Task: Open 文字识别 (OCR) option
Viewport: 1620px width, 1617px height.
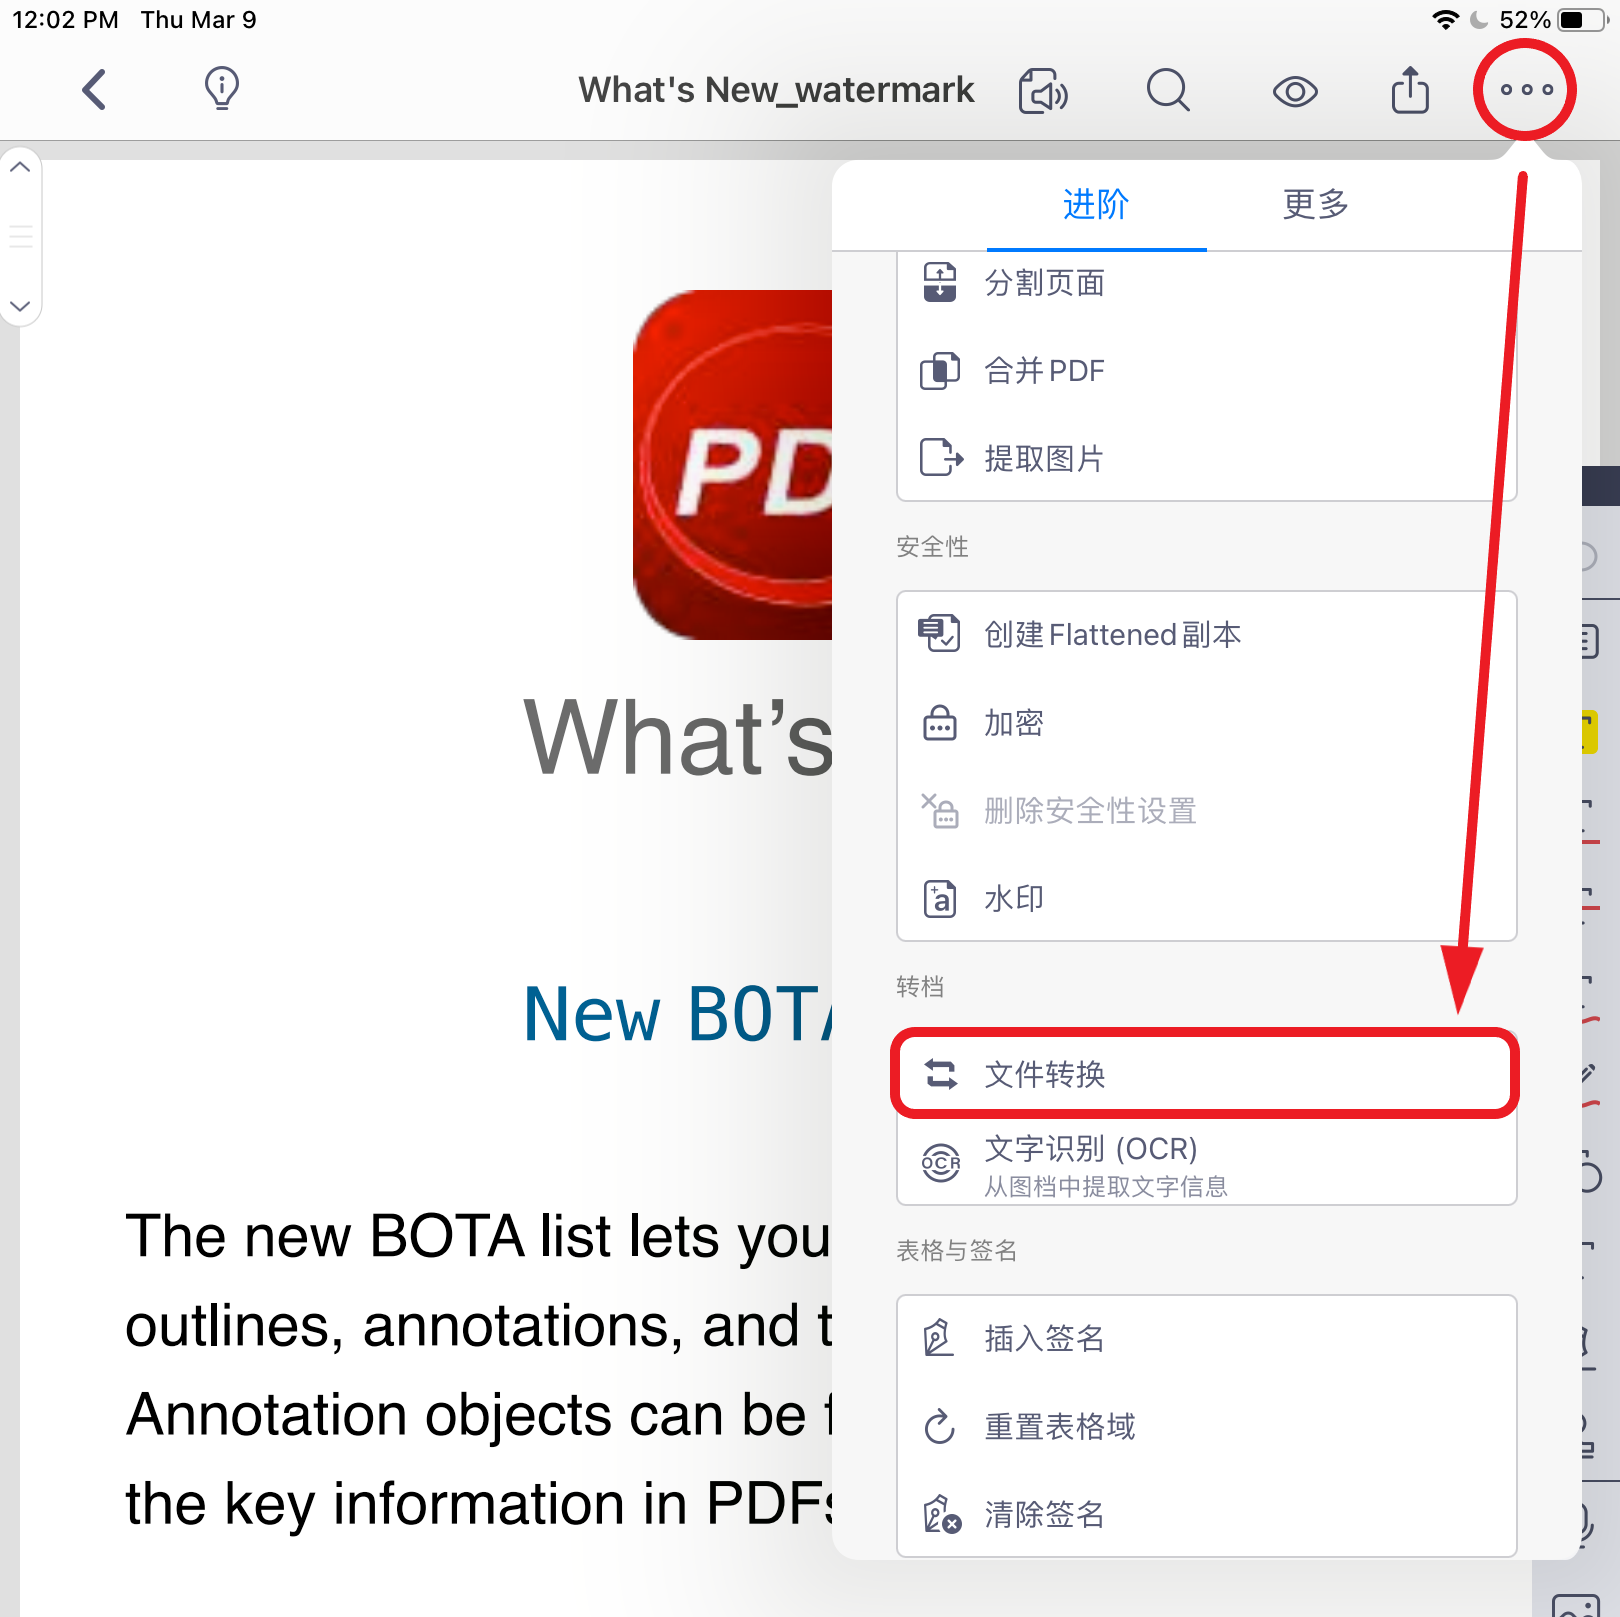Action: click(x=1207, y=1163)
